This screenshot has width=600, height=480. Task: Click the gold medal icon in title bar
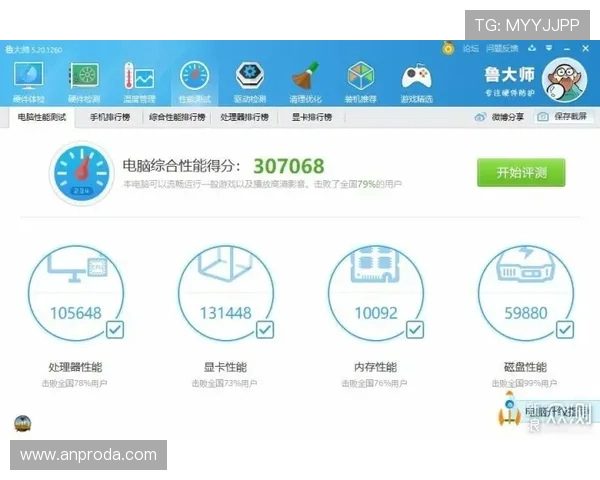(x=448, y=48)
